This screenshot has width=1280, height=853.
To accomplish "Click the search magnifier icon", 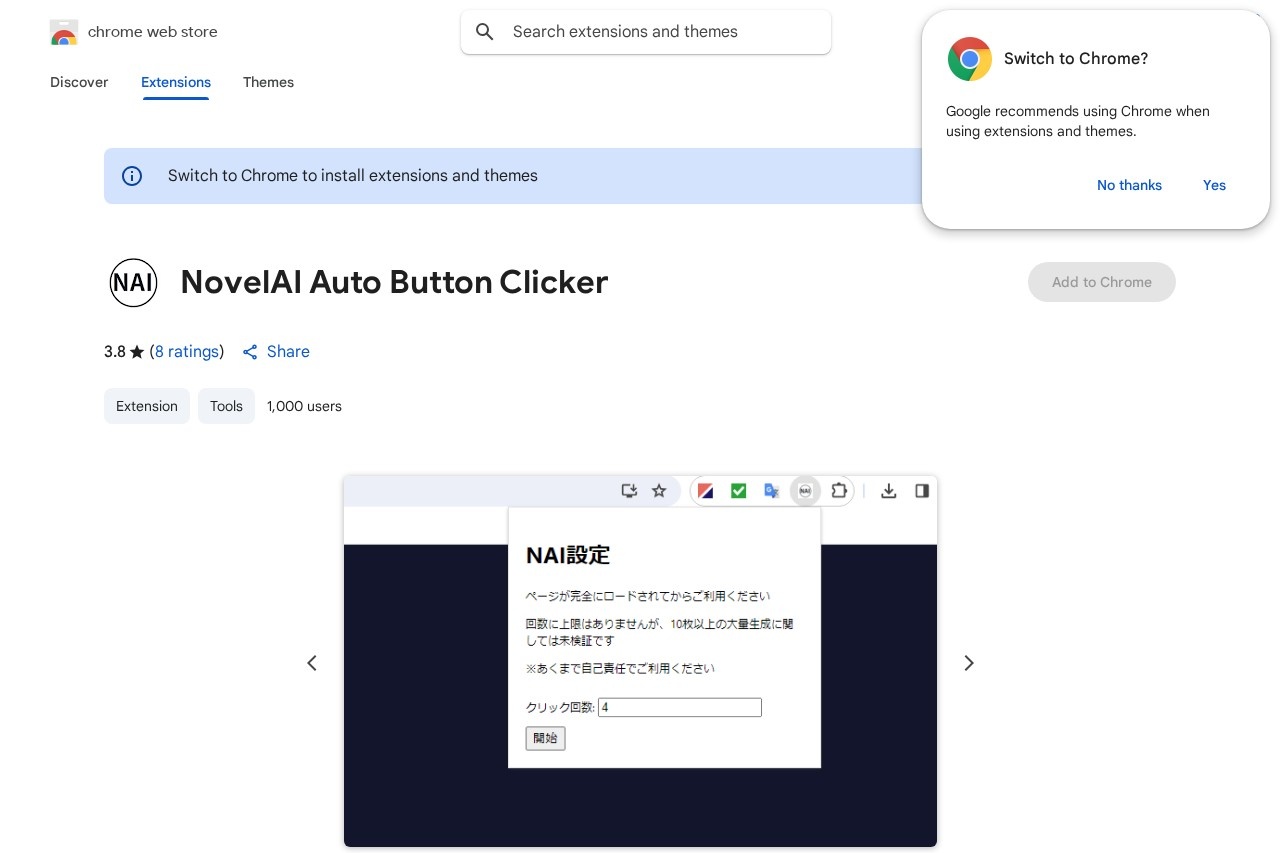I will [x=485, y=32].
